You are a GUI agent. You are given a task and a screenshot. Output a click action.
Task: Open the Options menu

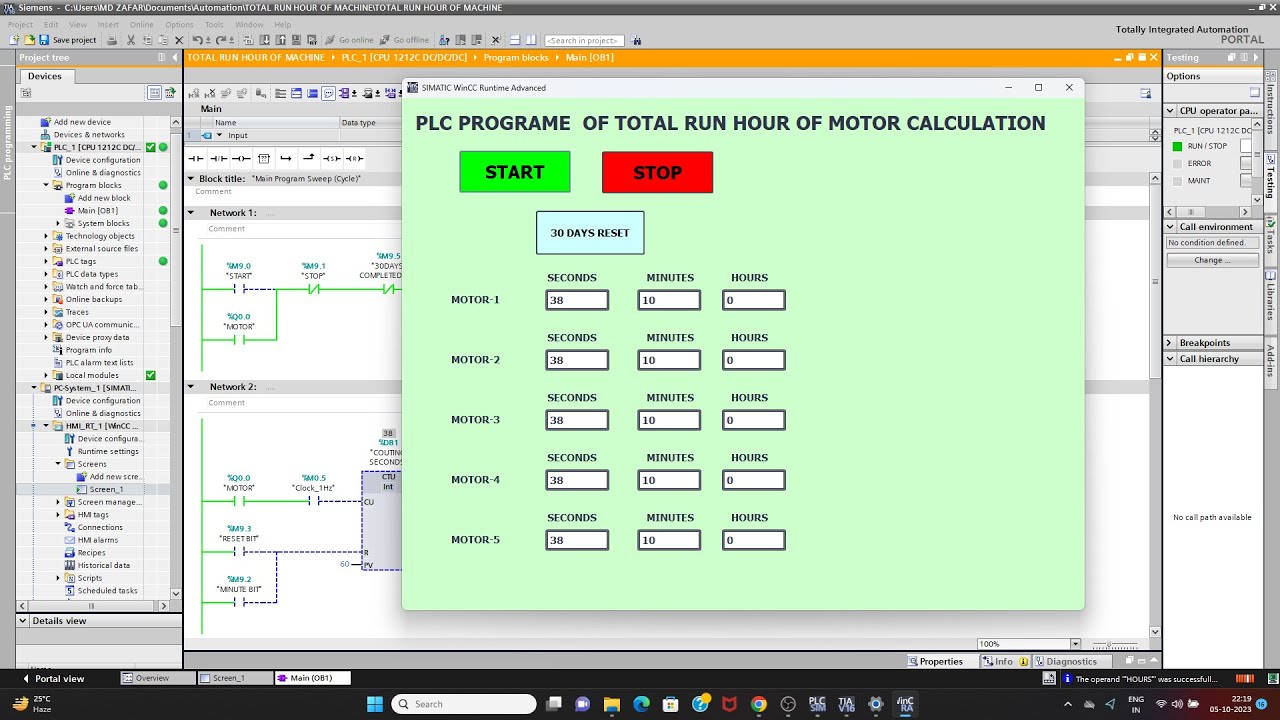point(179,24)
